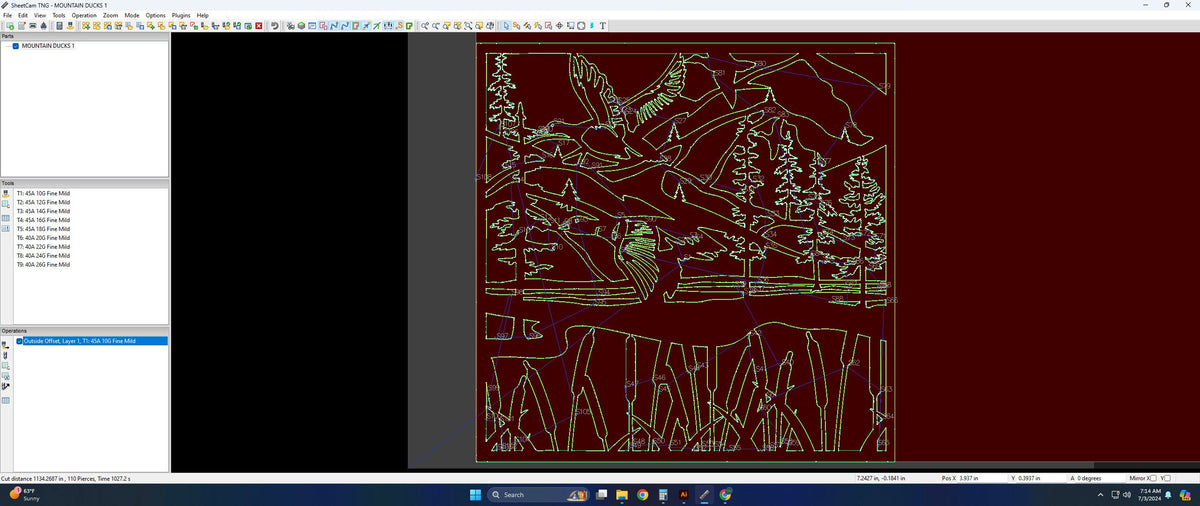Select tool T1: 45A 10G Fine Mild
Viewport: 1200px width, 506px height.
click(x=43, y=193)
